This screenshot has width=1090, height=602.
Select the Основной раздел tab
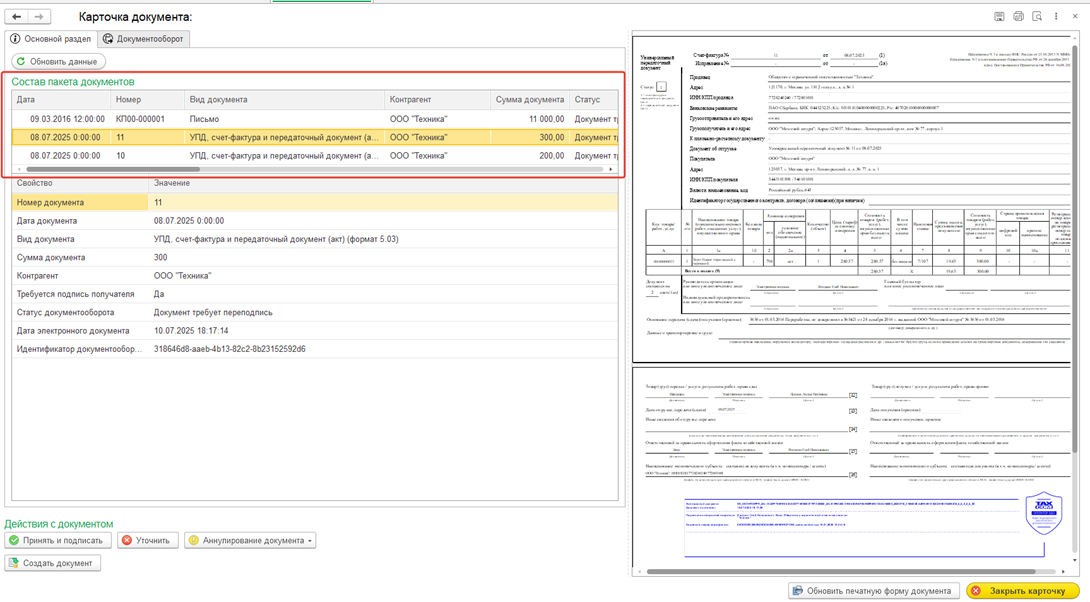click(x=50, y=39)
